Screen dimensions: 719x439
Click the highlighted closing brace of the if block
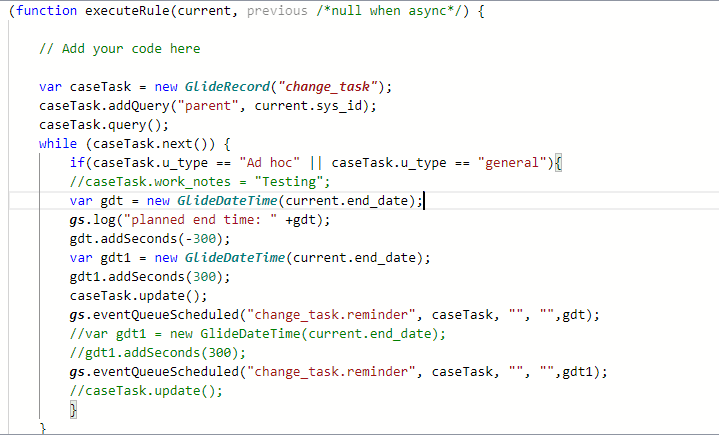(73, 410)
